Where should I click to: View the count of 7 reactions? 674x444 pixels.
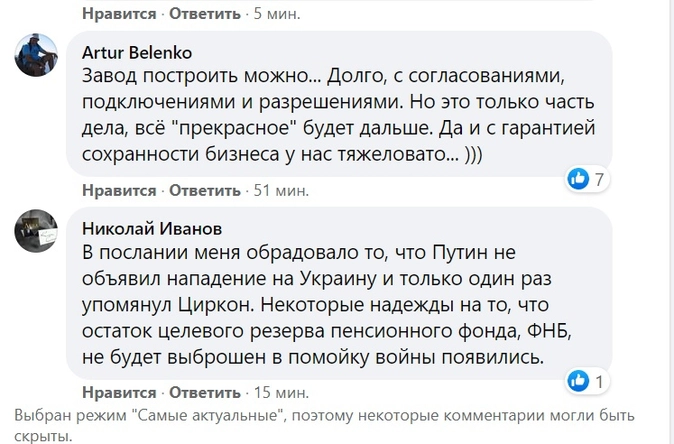click(599, 179)
